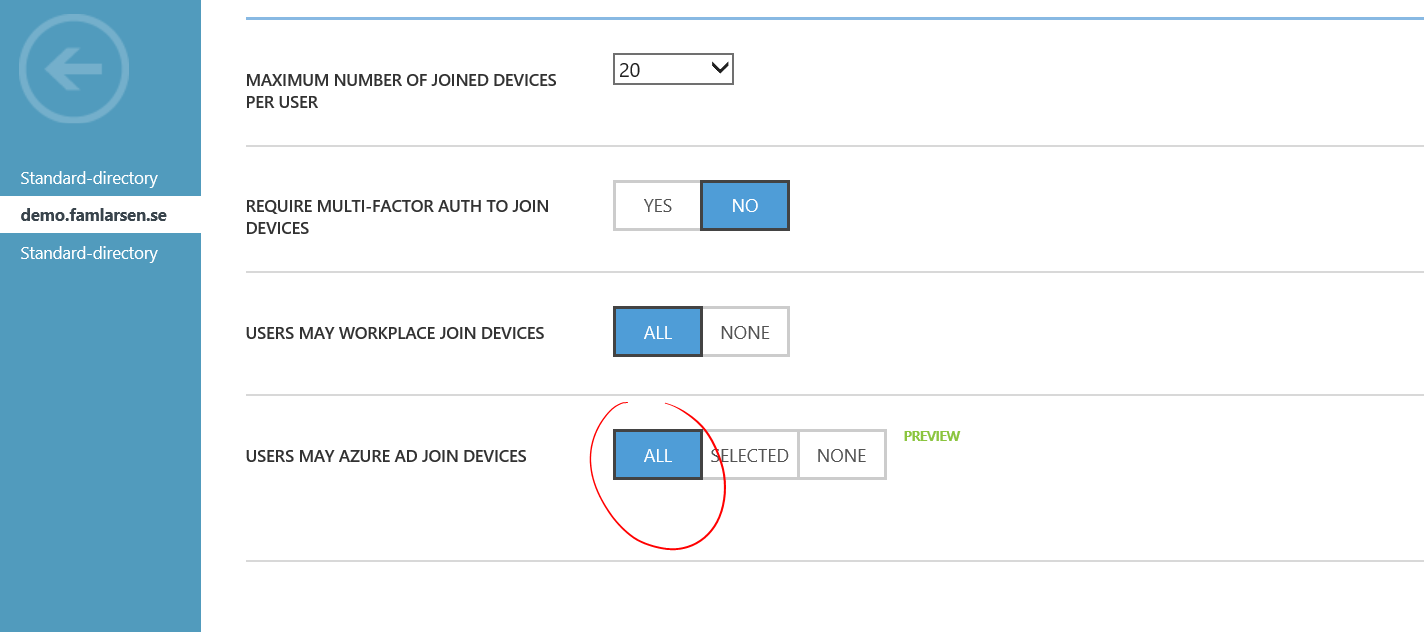Open Standard-directory entry below demo.famlarsen.se
Viewport: 1424px width, 632px height.
pyautogui.click(x=89, y=253)
